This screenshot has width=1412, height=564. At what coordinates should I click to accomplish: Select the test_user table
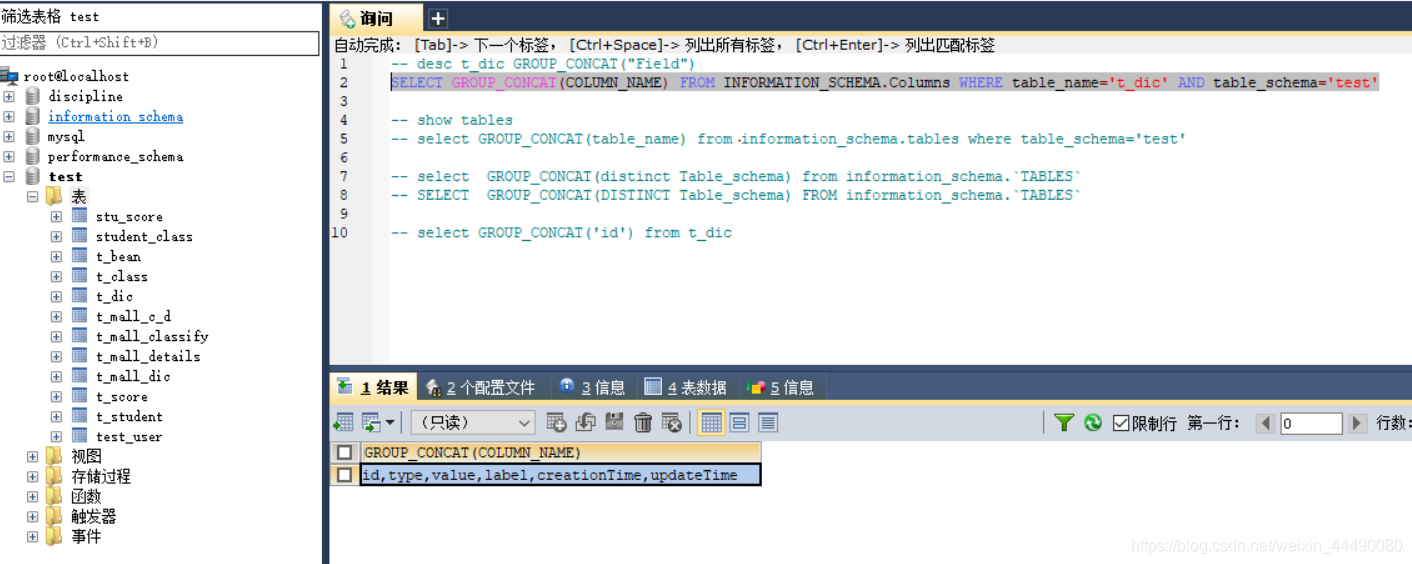coord(128,436)
